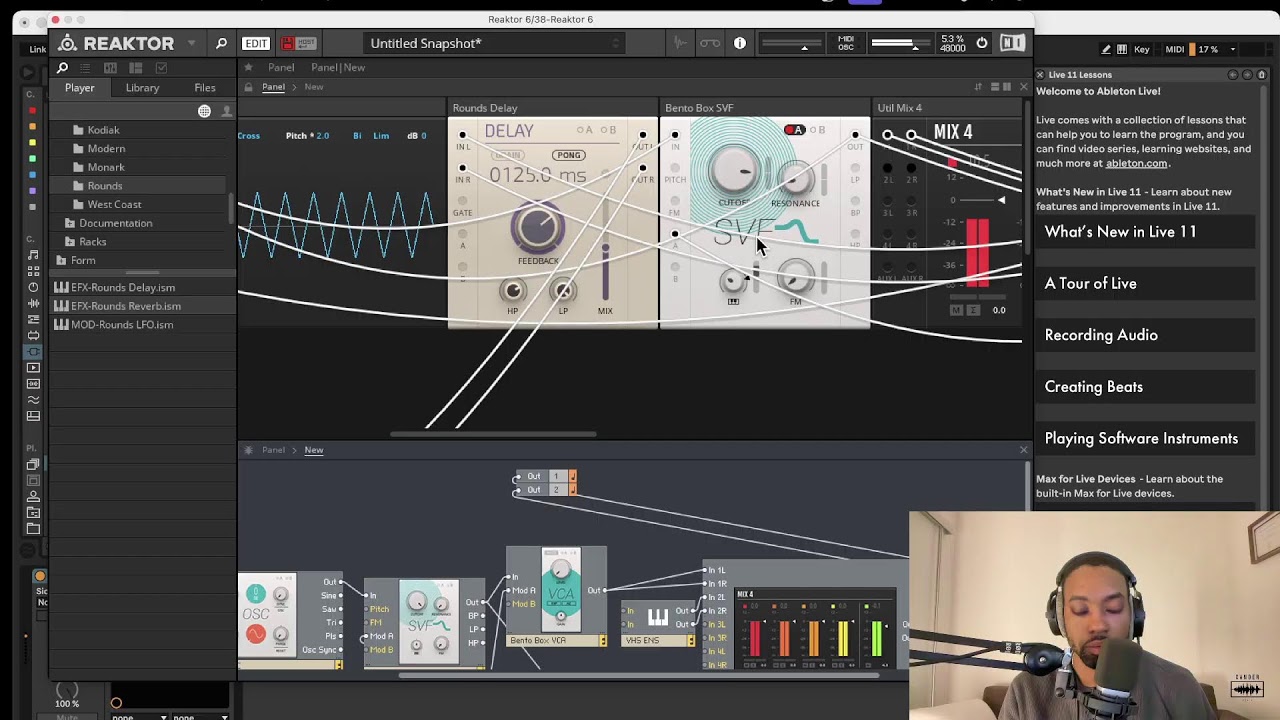Switch to the Player tab
Image resolution: width=1280 pixels, height=720 pixels.
point(80,88)
